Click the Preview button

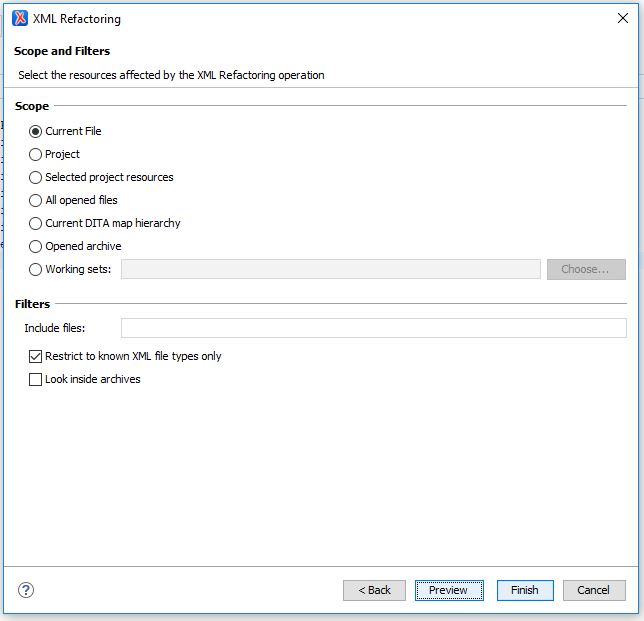point(449,590)
